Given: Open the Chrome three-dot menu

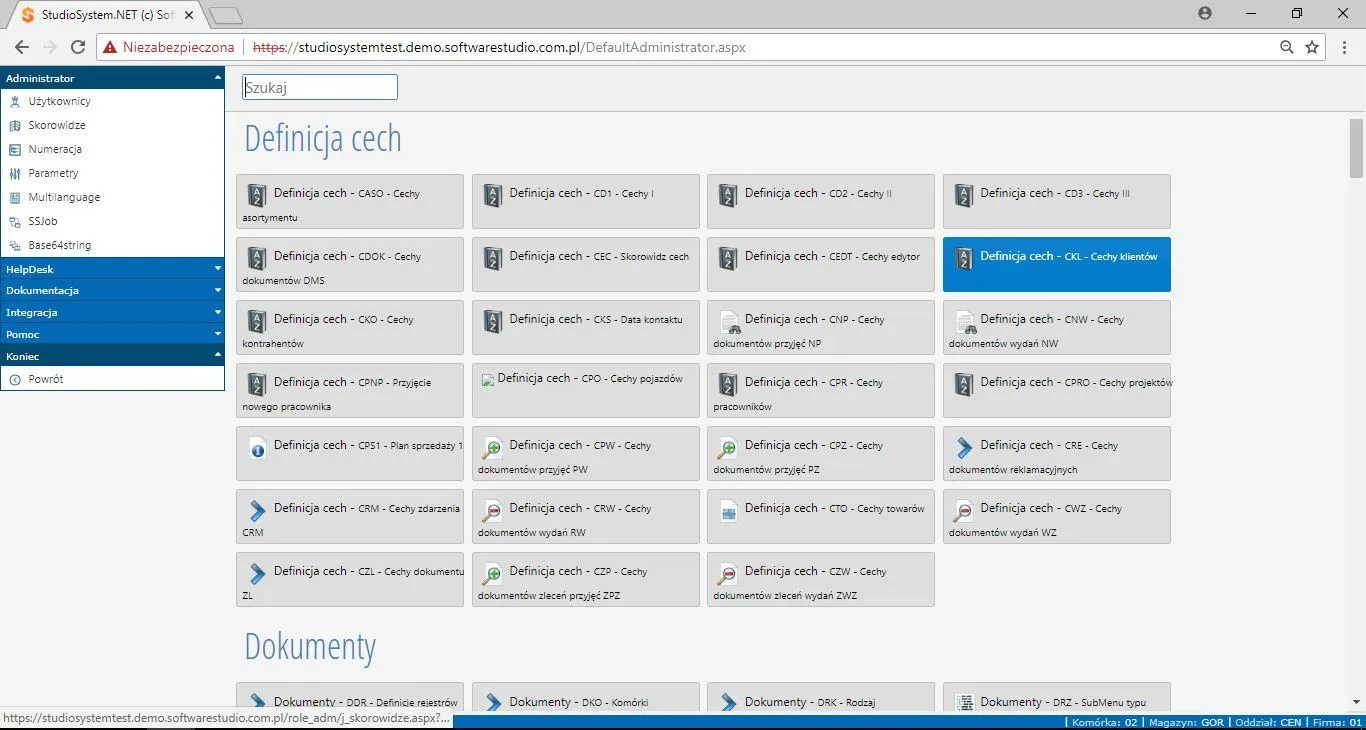Looking at the screenshot, I should coord(1343,47).
